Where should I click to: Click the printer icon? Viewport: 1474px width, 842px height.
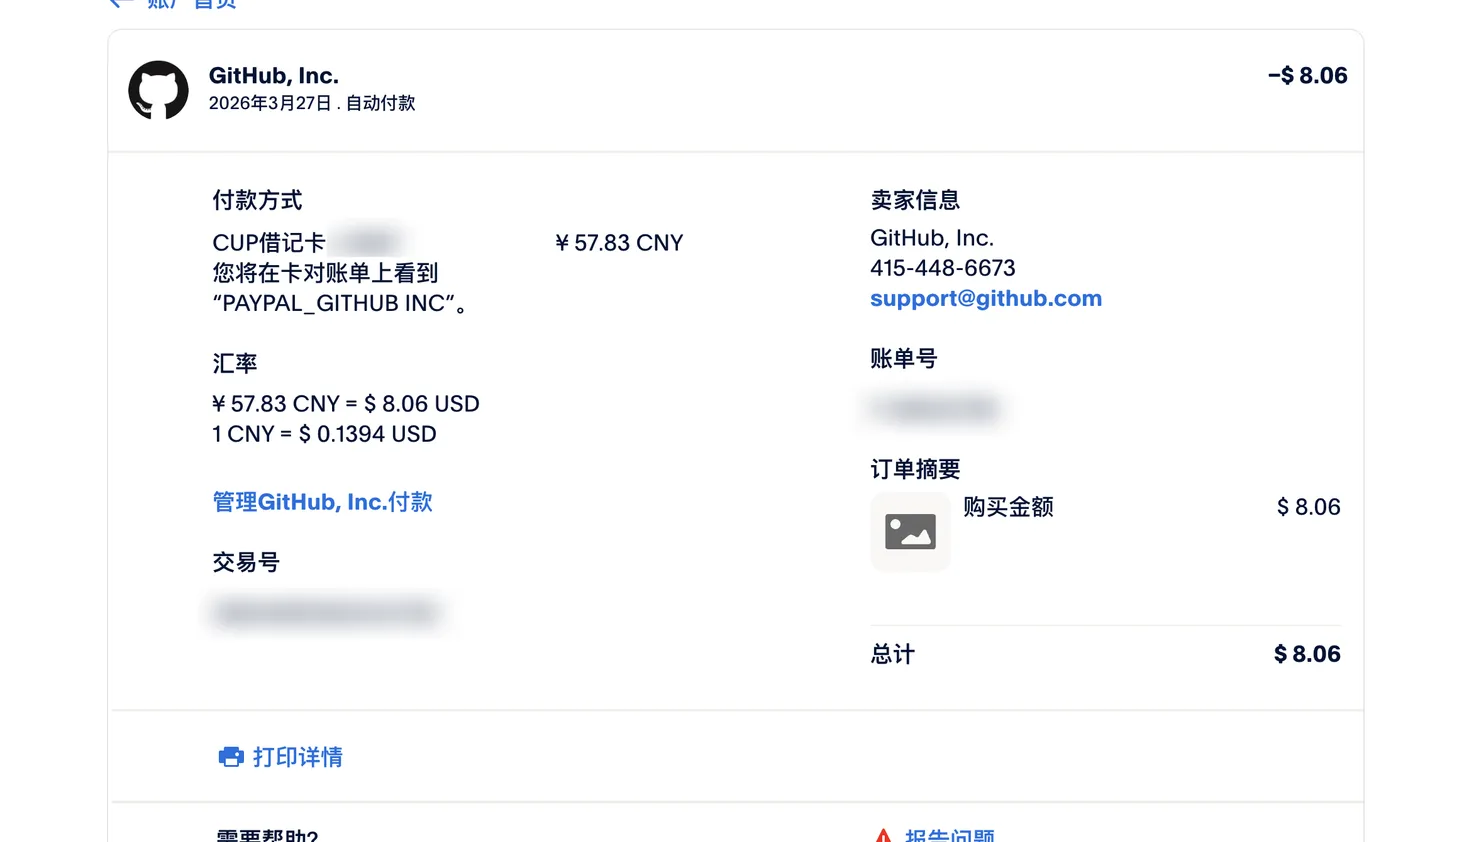coord(231,757)
